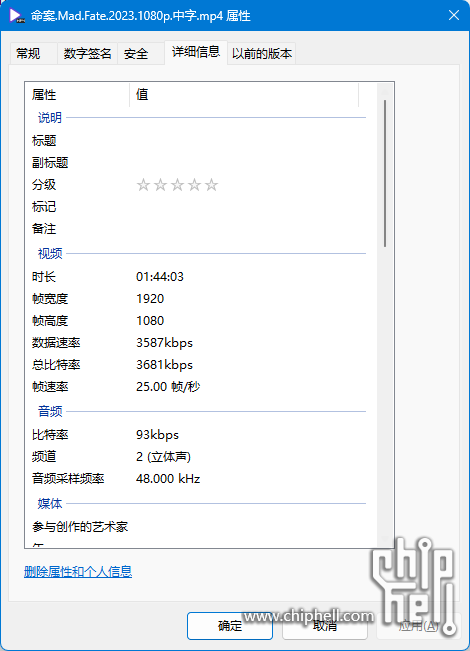470x651 pixels.
Task: Click the 视频 section header
Action: (x=50, y=253)
